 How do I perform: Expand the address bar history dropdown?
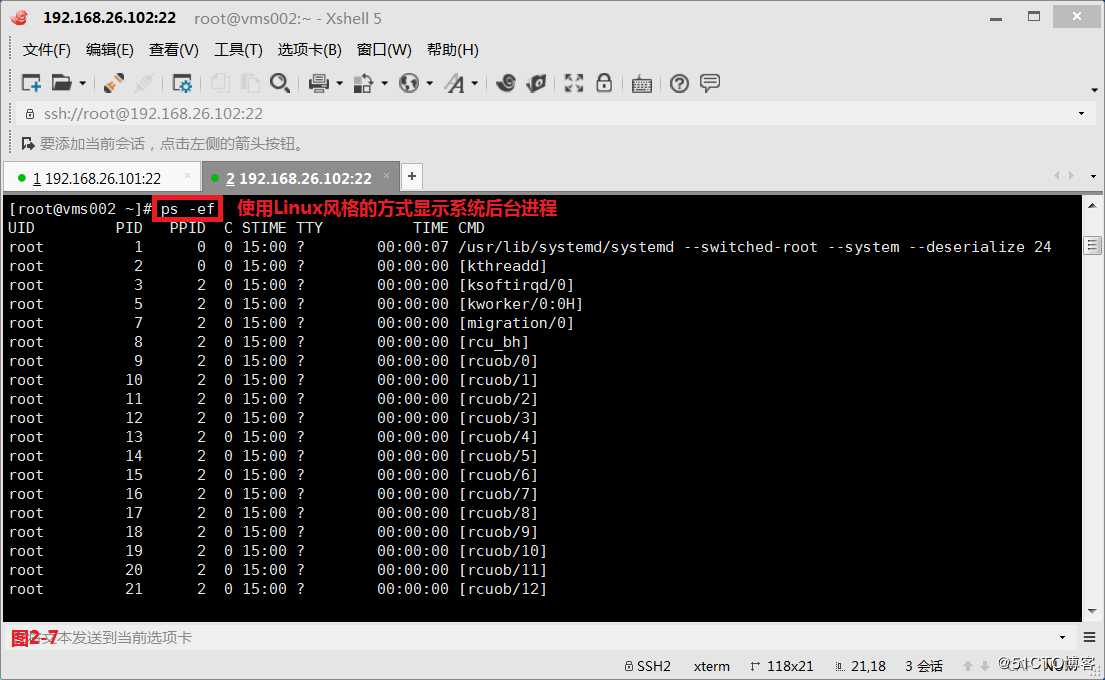coord(1081,113)
